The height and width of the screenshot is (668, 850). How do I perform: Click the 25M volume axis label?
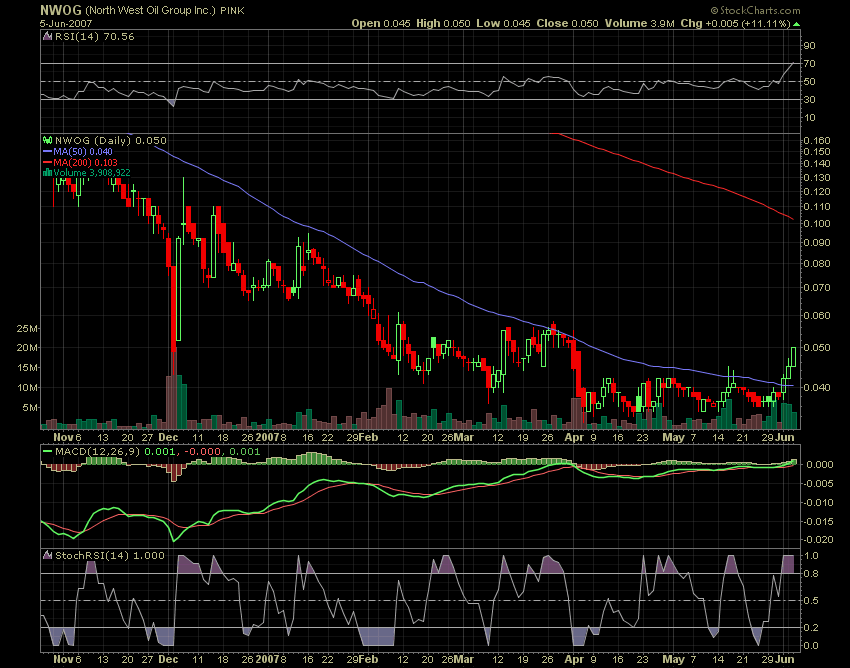27,329
